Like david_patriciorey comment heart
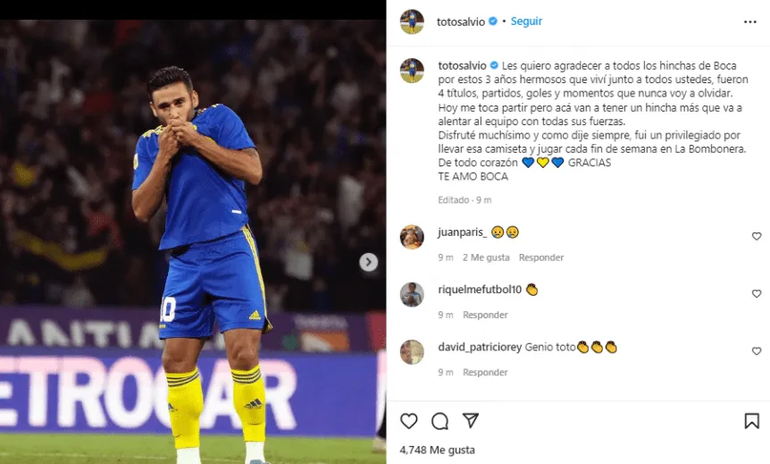The height and width of the screenshot is (464, 770). pos(756,351)
